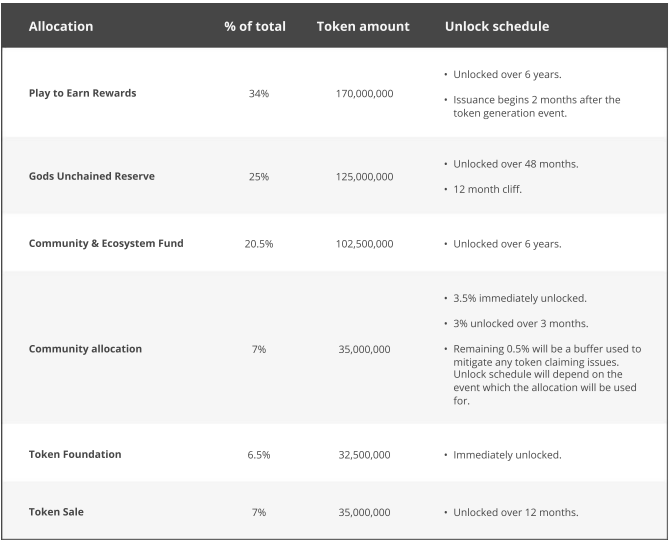Click the 20.5% percentage cell
Viewport: 670px width, 542px height.
[x=258, y=243]
